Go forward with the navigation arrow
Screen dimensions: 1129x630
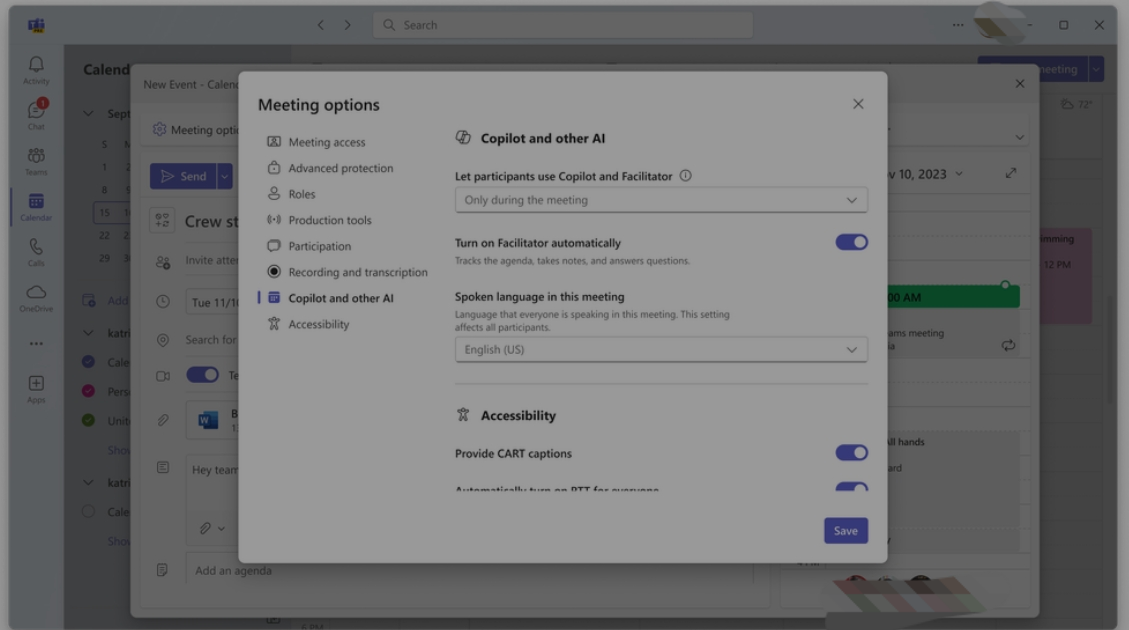coord(347,25)
